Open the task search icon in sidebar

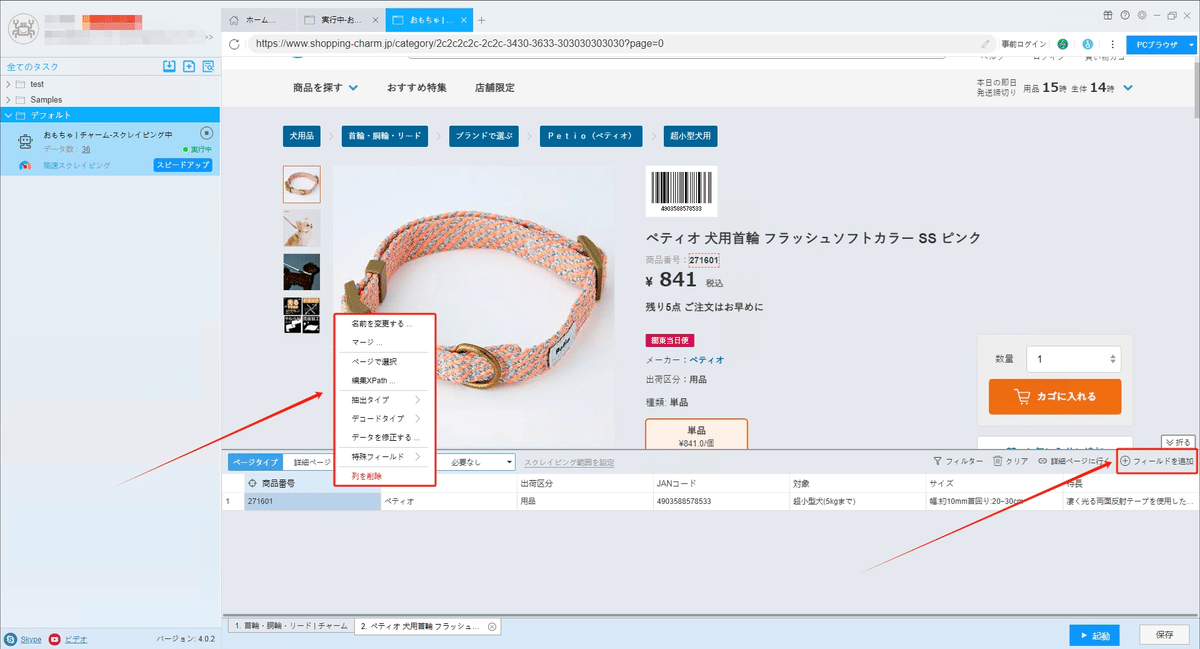pyautogui.click(x=208, y=66)
